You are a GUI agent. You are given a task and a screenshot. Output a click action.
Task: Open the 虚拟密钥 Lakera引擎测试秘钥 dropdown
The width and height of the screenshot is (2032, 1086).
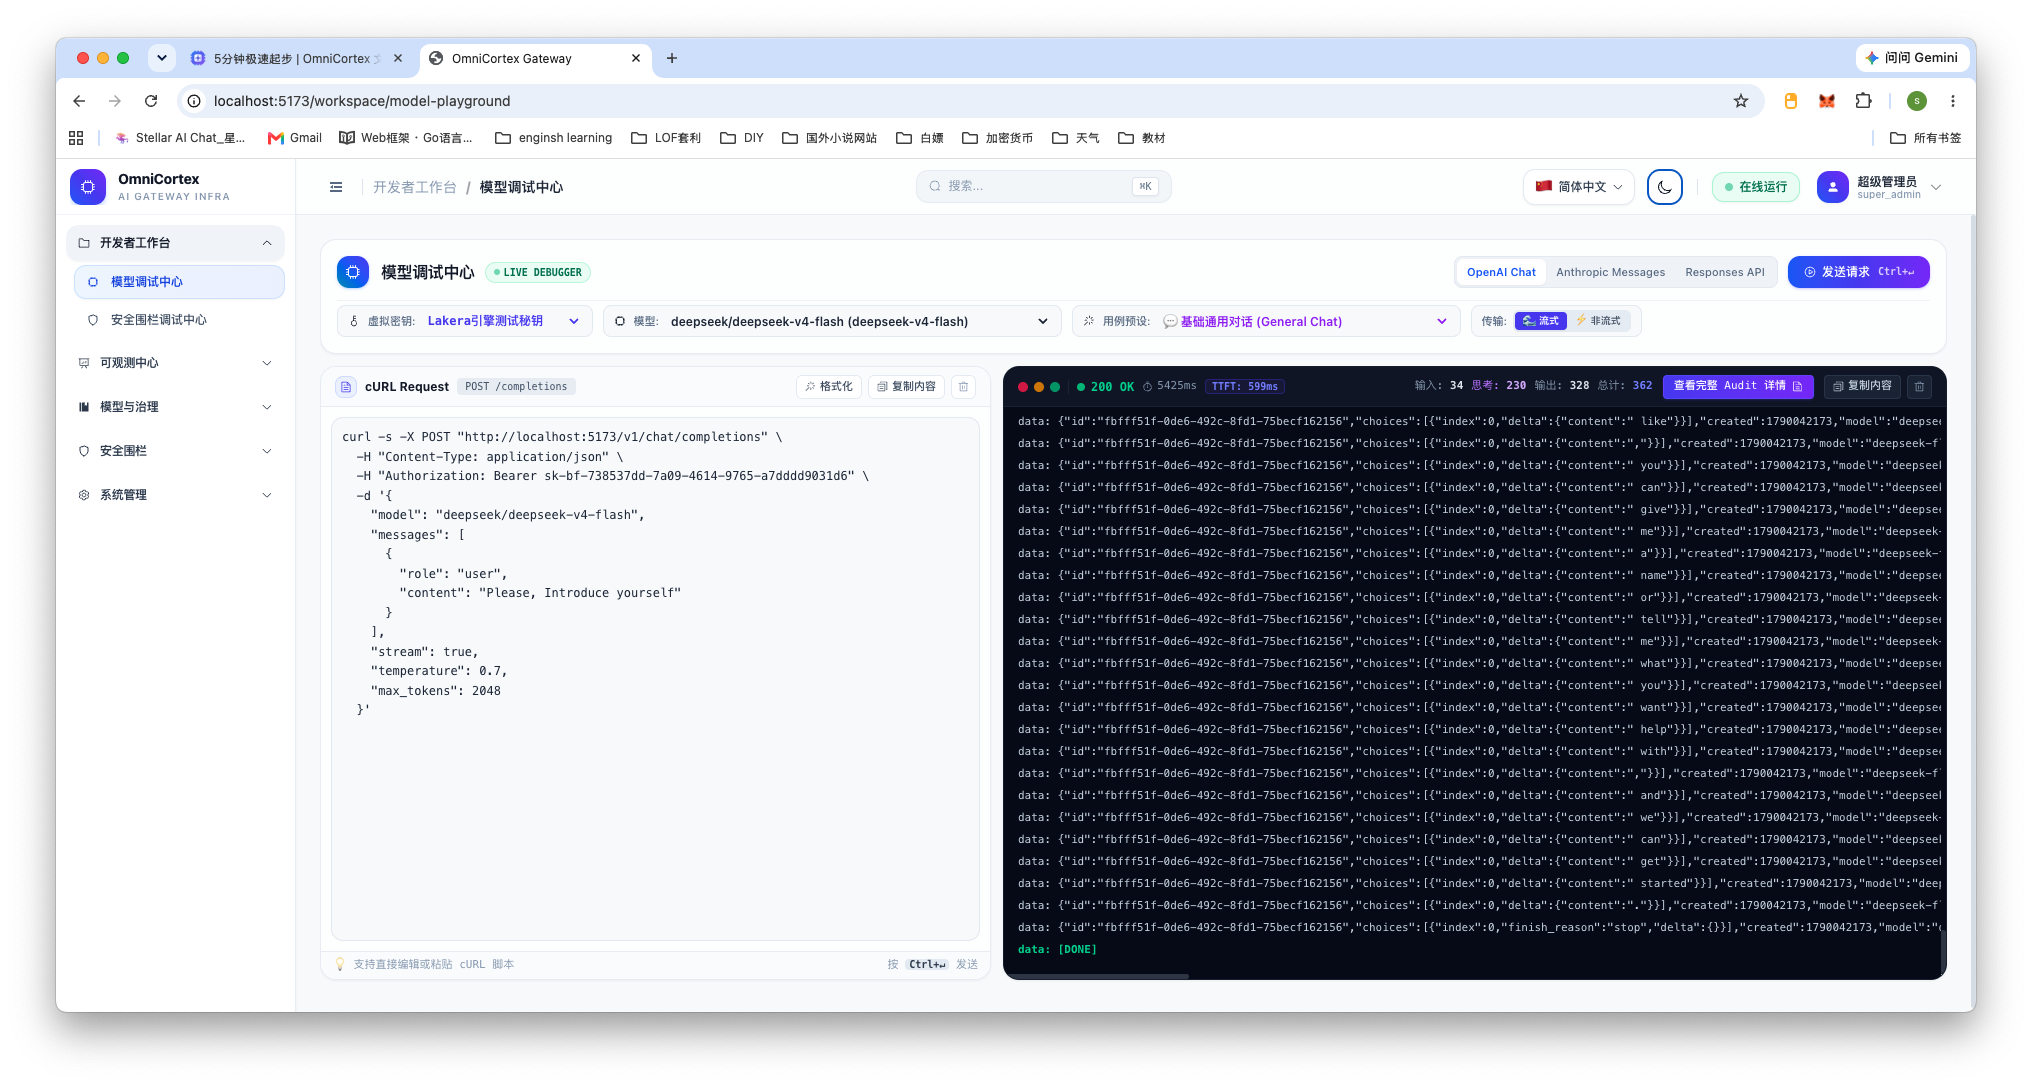pos(465,321)
